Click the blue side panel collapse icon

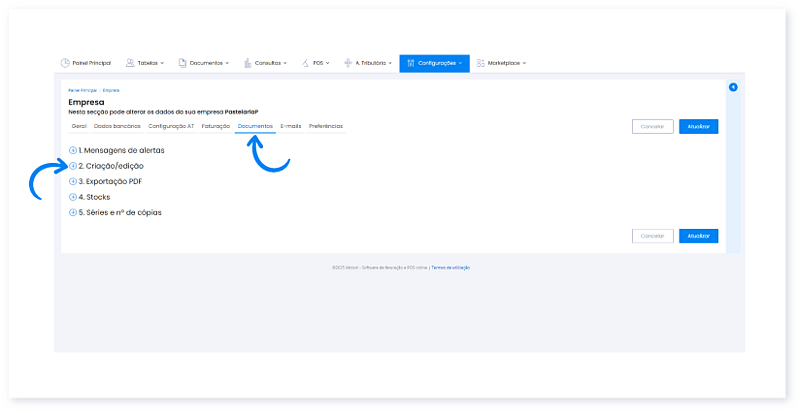[x=733, y=88]
